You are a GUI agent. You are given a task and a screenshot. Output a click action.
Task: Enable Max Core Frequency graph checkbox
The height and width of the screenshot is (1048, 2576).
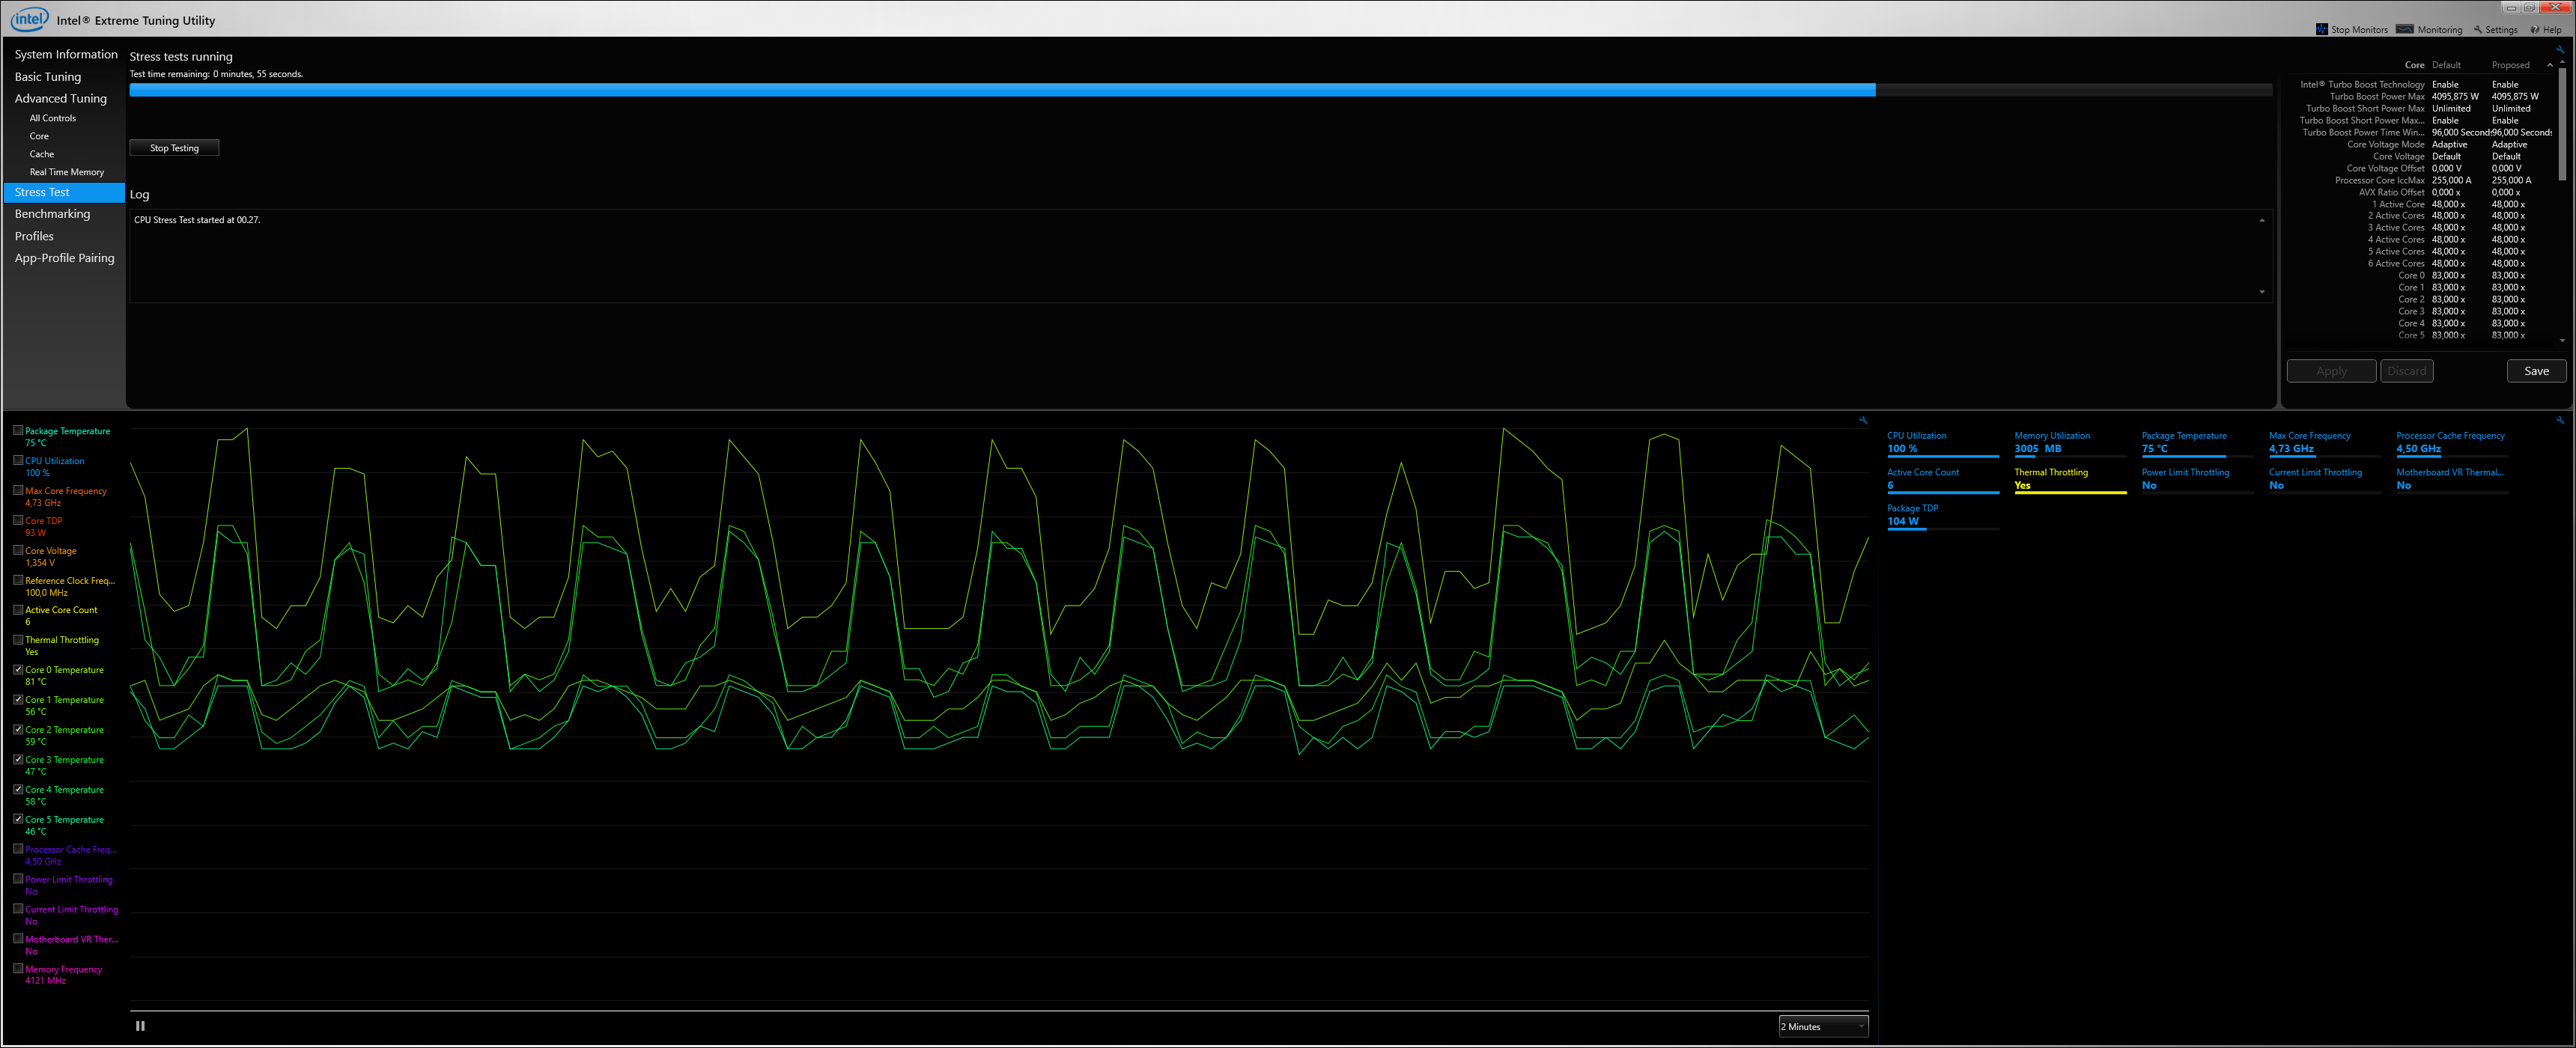18,490
